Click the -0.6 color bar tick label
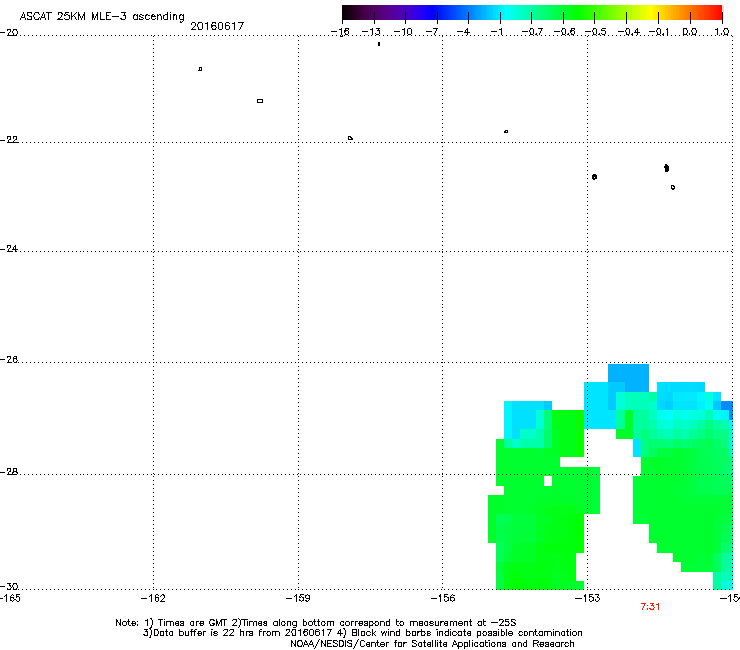Image resolution: width=740 pixels, height=650 pixels. click(564, 32)
